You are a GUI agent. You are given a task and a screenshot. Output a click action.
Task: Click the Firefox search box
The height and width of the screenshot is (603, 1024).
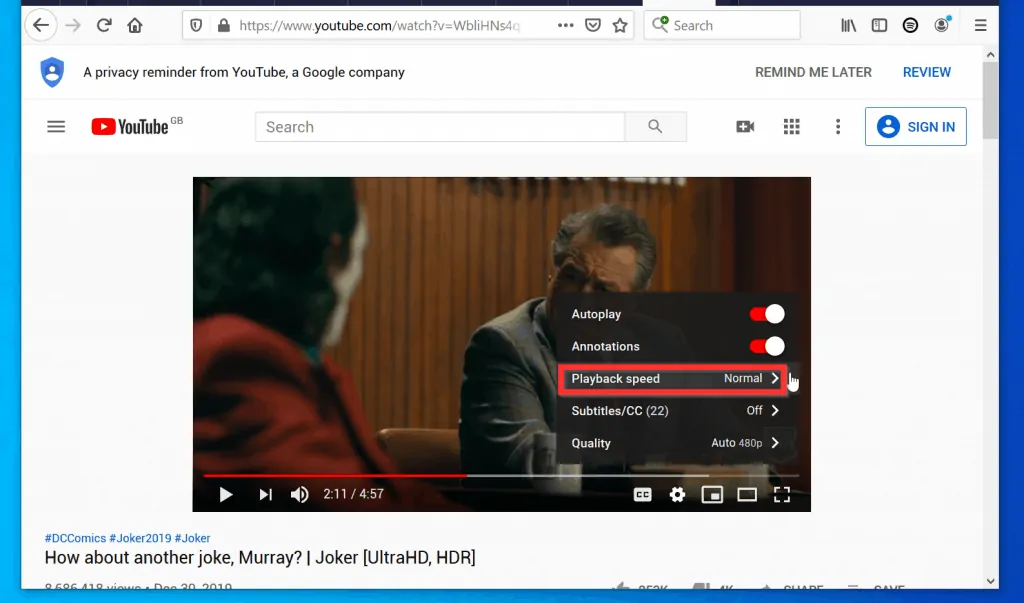point(722,25)
